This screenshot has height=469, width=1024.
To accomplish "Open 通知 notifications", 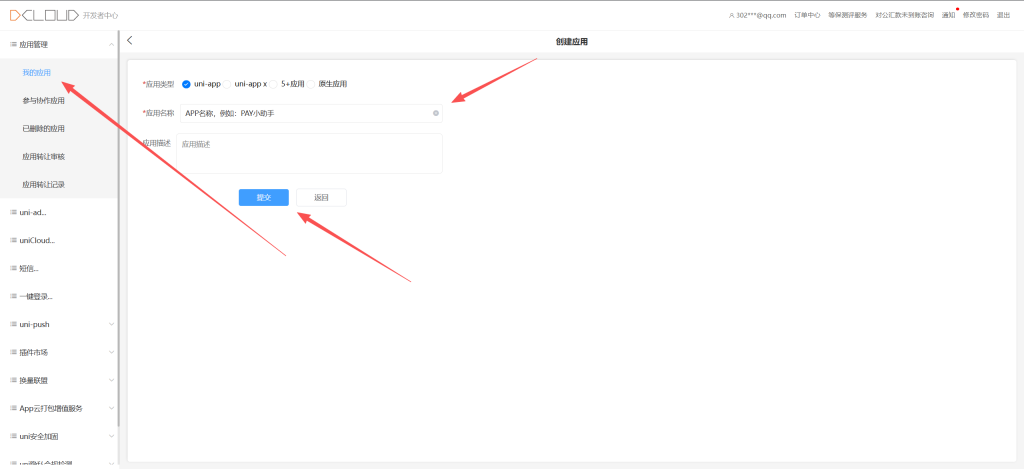I will (x=948, y=16).
